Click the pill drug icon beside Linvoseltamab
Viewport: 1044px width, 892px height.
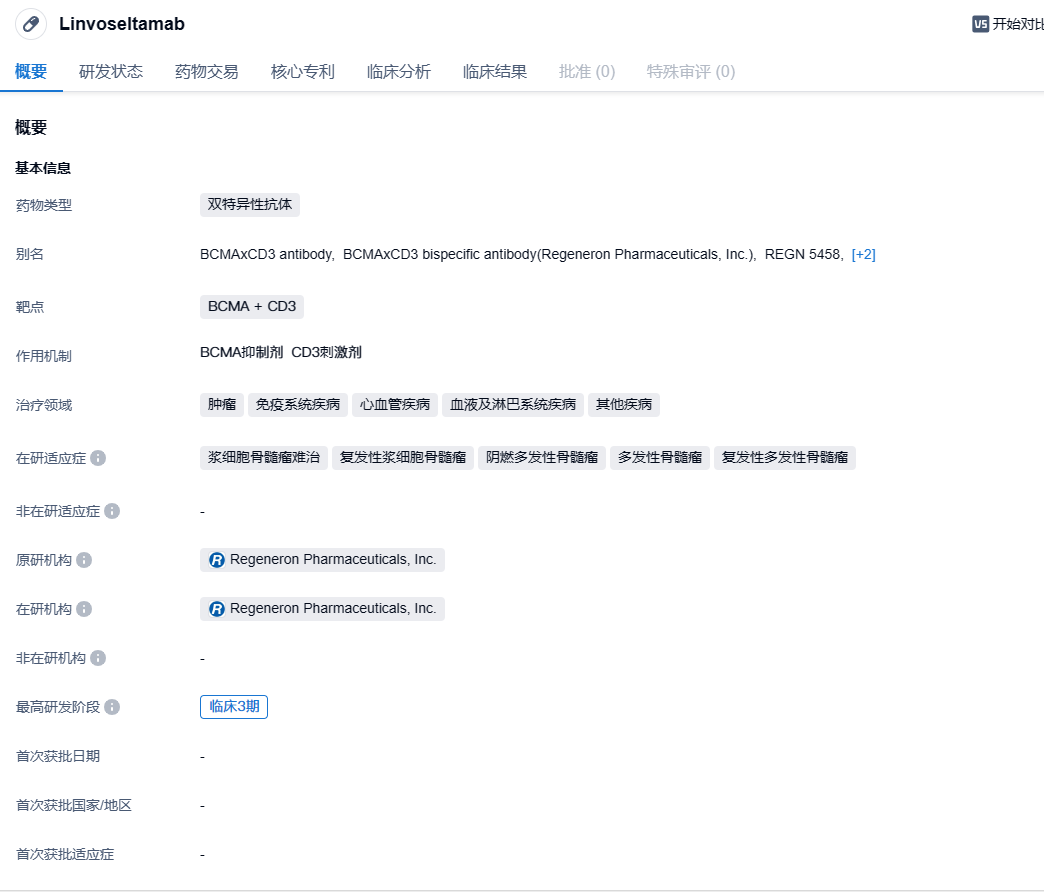tap(31, 24)
